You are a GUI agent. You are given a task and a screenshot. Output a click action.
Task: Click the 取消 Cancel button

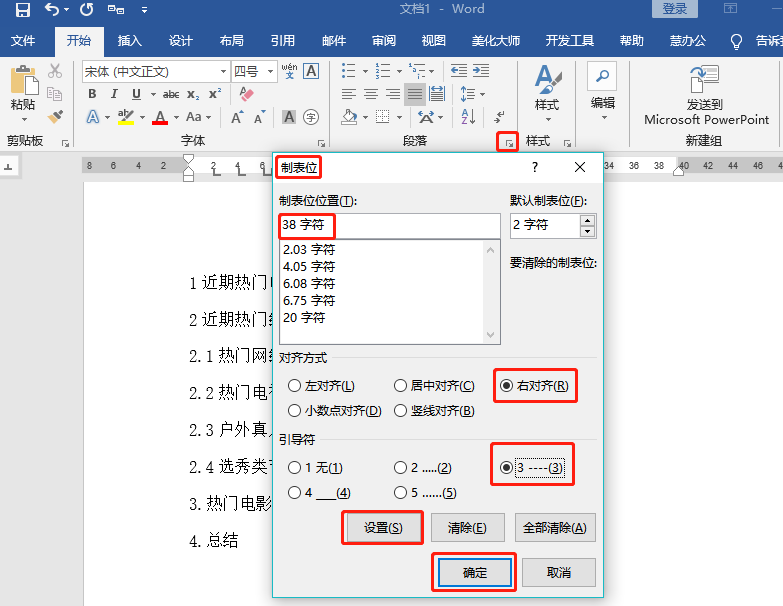[x=559, y=573]
